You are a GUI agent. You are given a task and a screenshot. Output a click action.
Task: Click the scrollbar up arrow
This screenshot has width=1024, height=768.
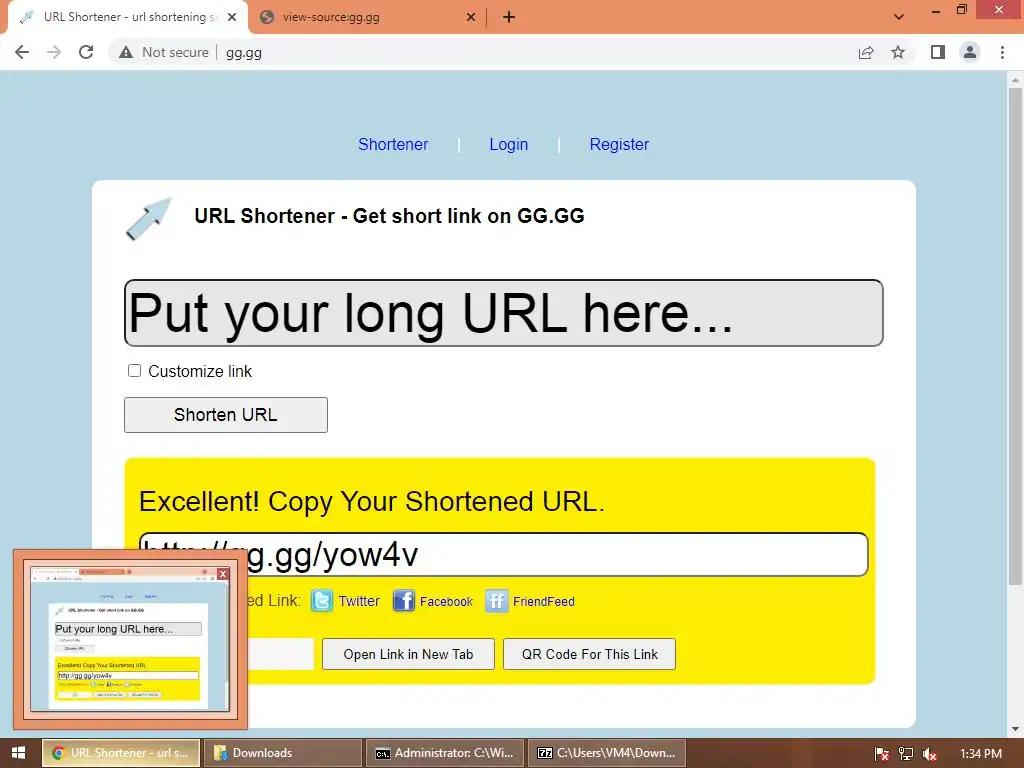pos(1015,78)
